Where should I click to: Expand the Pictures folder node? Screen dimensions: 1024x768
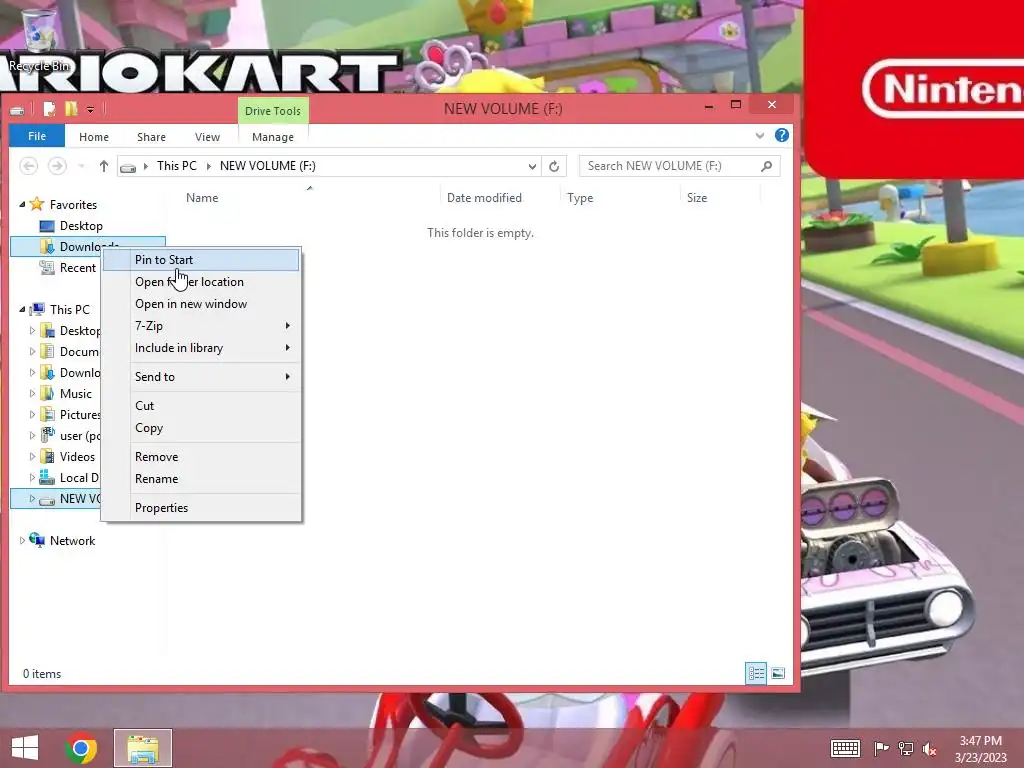[x=33, y=415]
